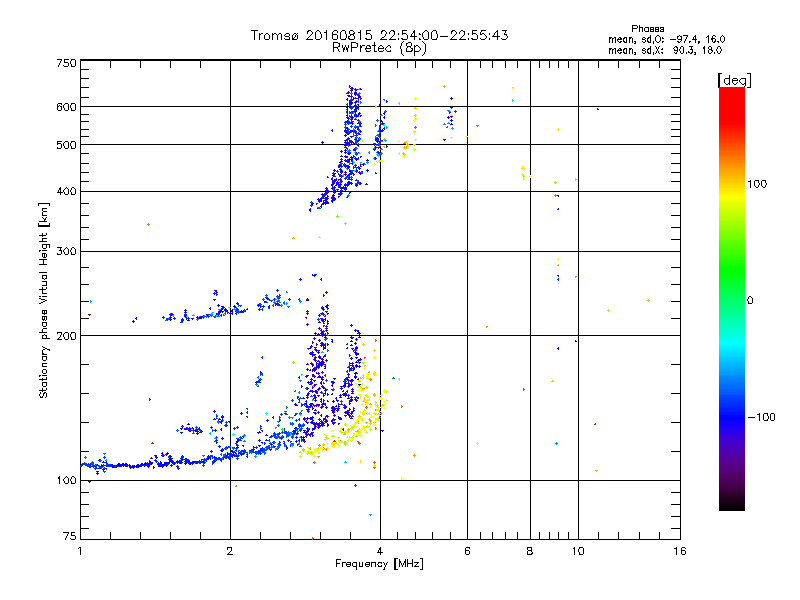Click the y-axis tick label '75'
Image resolution: width=800 pixels, height=600 pixels.
tap(70, 536)
